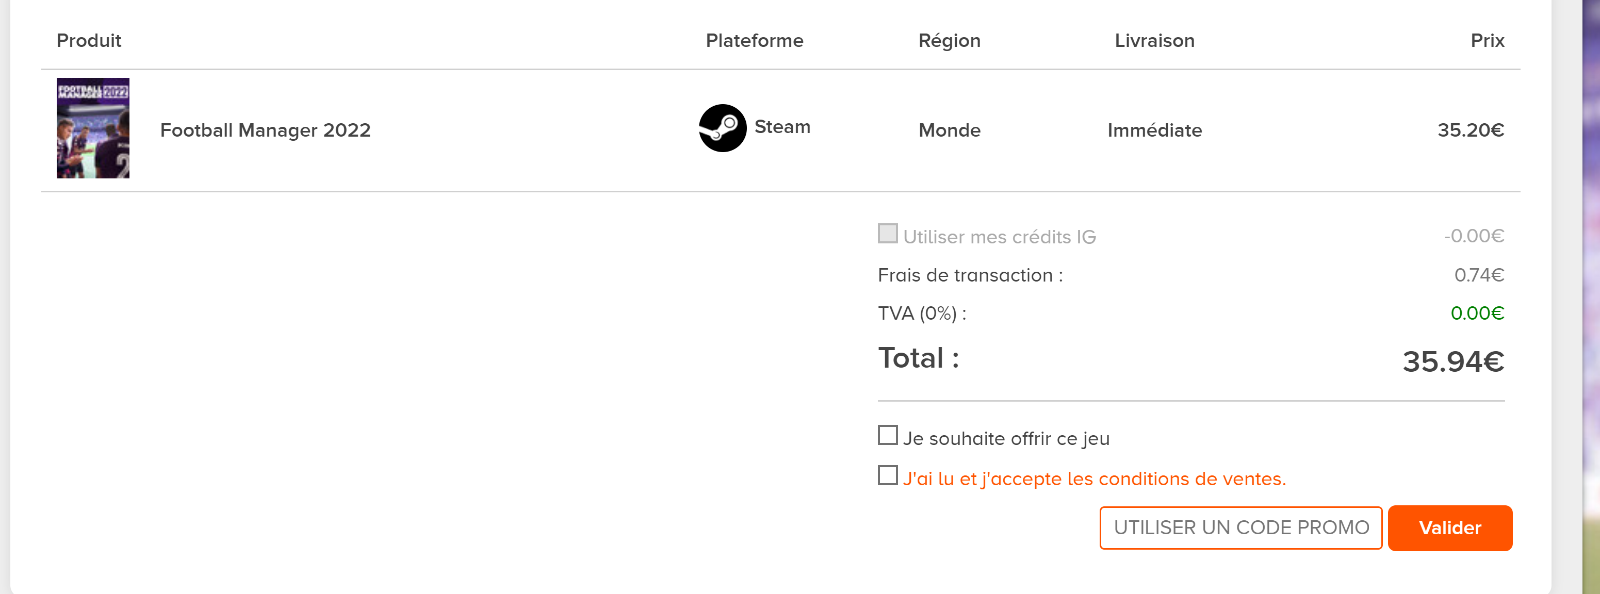Click the Prix column header
The height and width of the screenshot is (594, 1600).
(1487, 41)
